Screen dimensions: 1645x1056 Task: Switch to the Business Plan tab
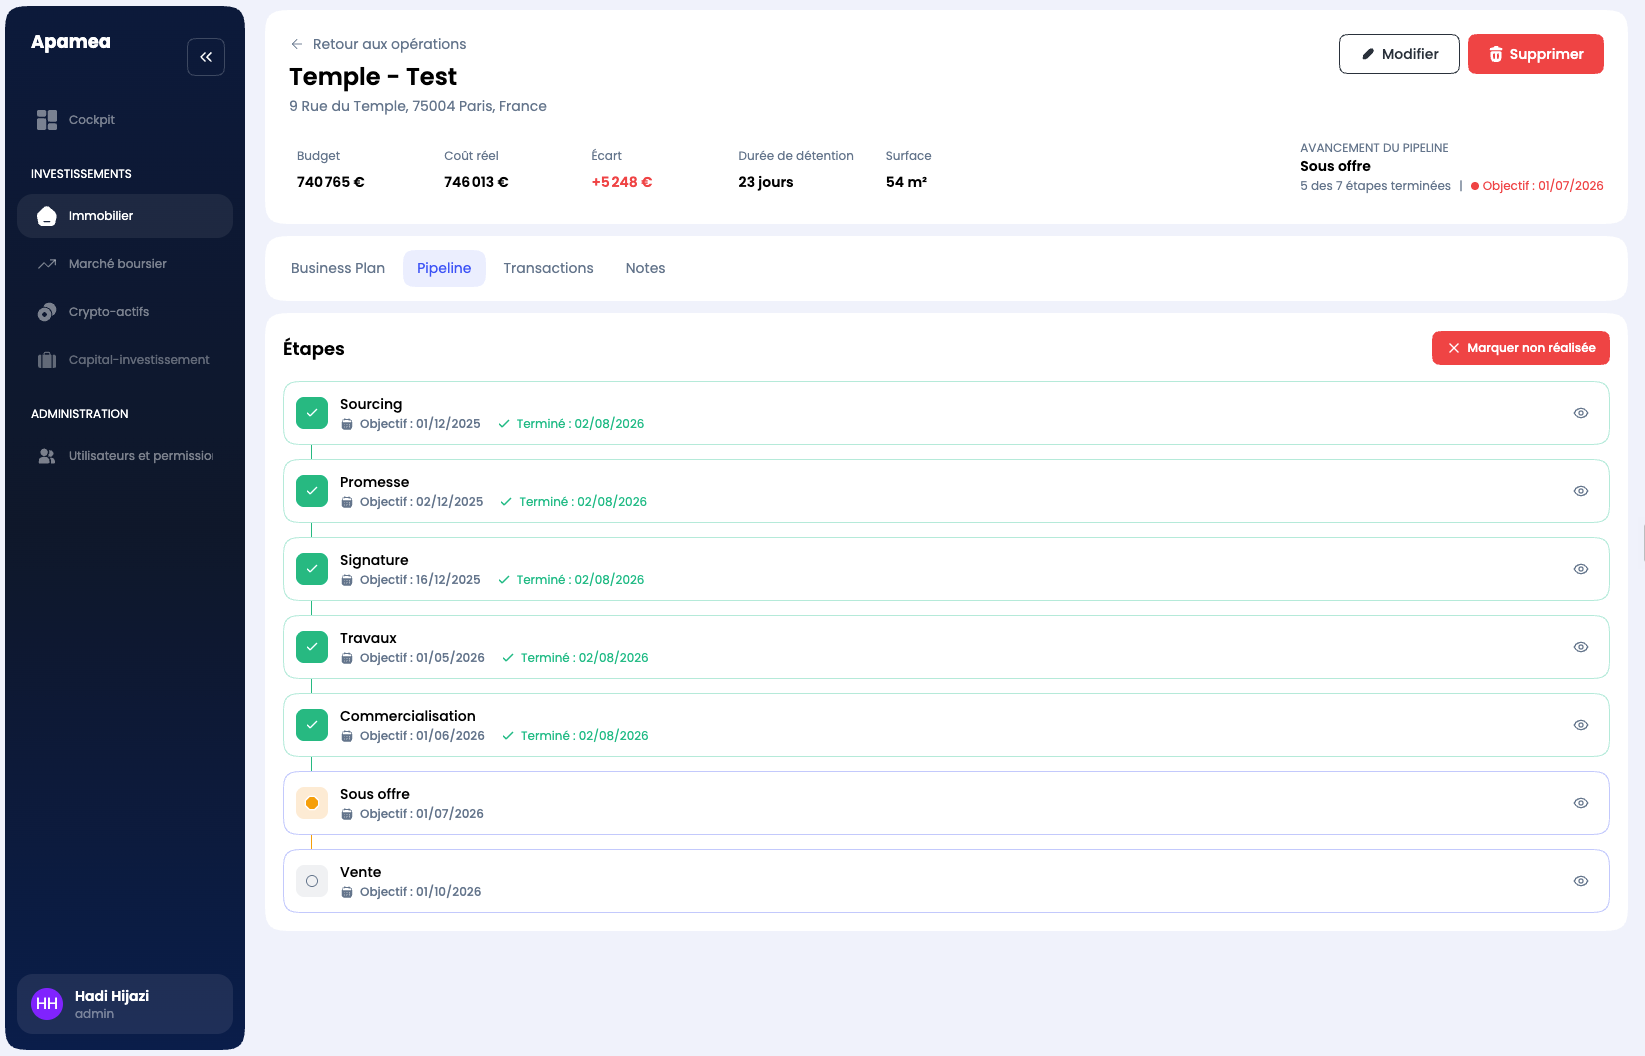[338, 268]
